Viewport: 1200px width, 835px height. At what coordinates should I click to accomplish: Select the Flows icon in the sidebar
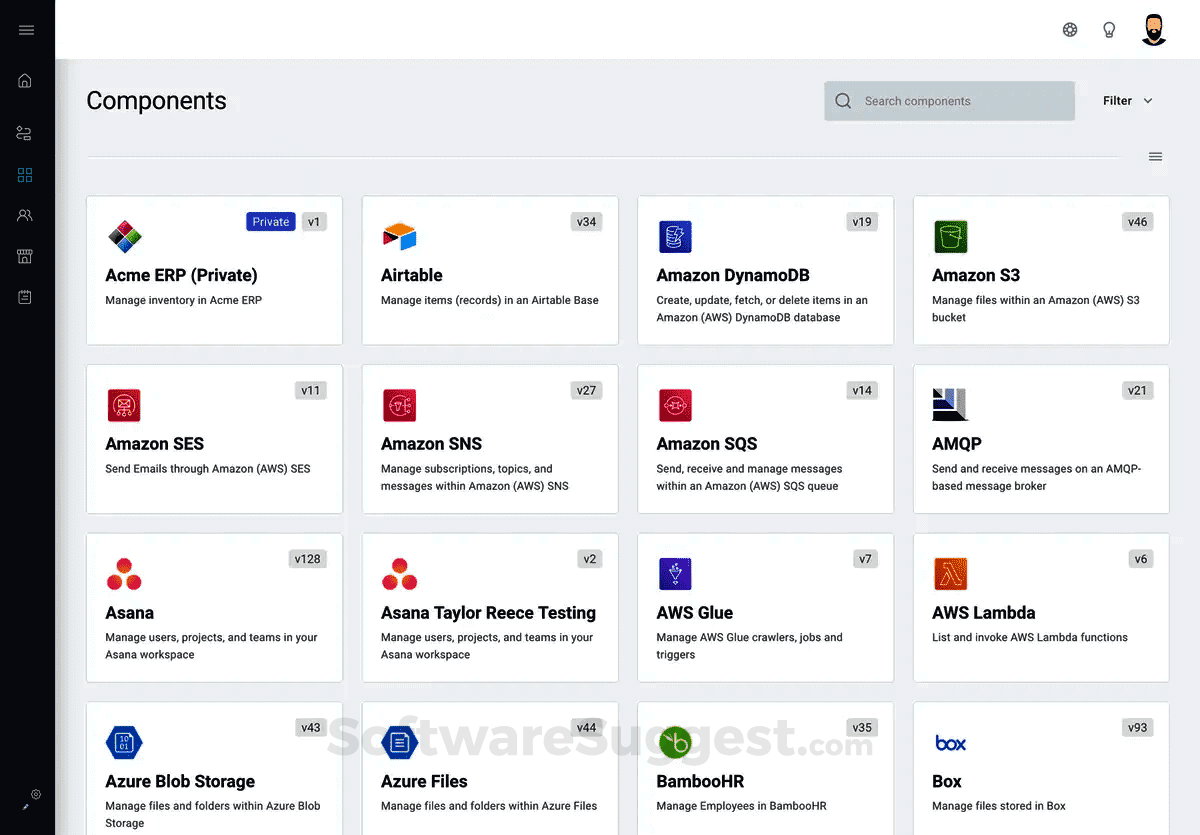tap(26, 133)
